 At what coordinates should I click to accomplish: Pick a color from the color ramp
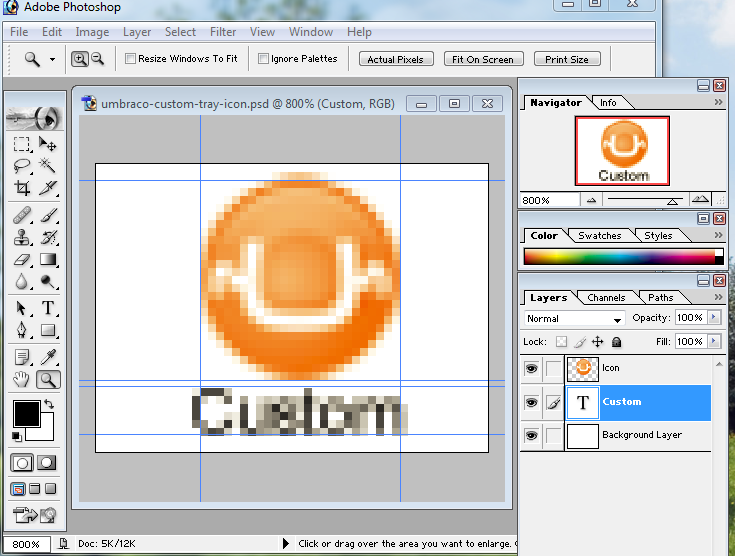coord(620,257)
